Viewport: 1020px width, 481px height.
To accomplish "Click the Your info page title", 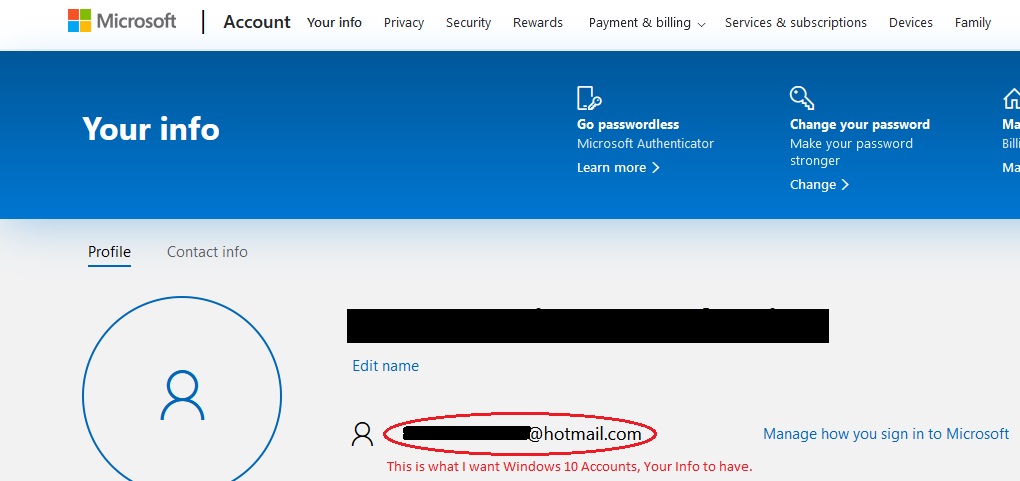I will point(151,129).
